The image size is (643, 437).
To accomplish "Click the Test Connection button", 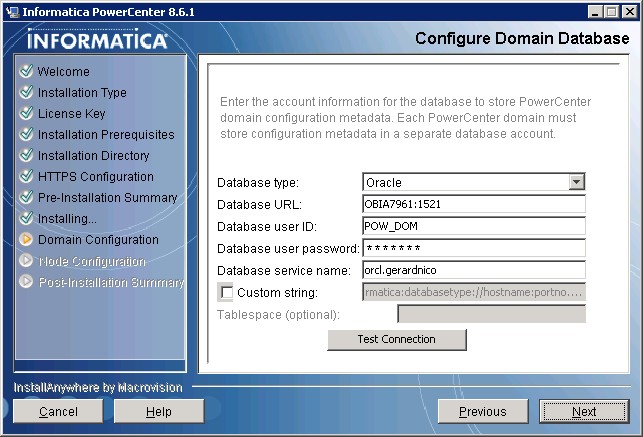I will coord(397,339).
